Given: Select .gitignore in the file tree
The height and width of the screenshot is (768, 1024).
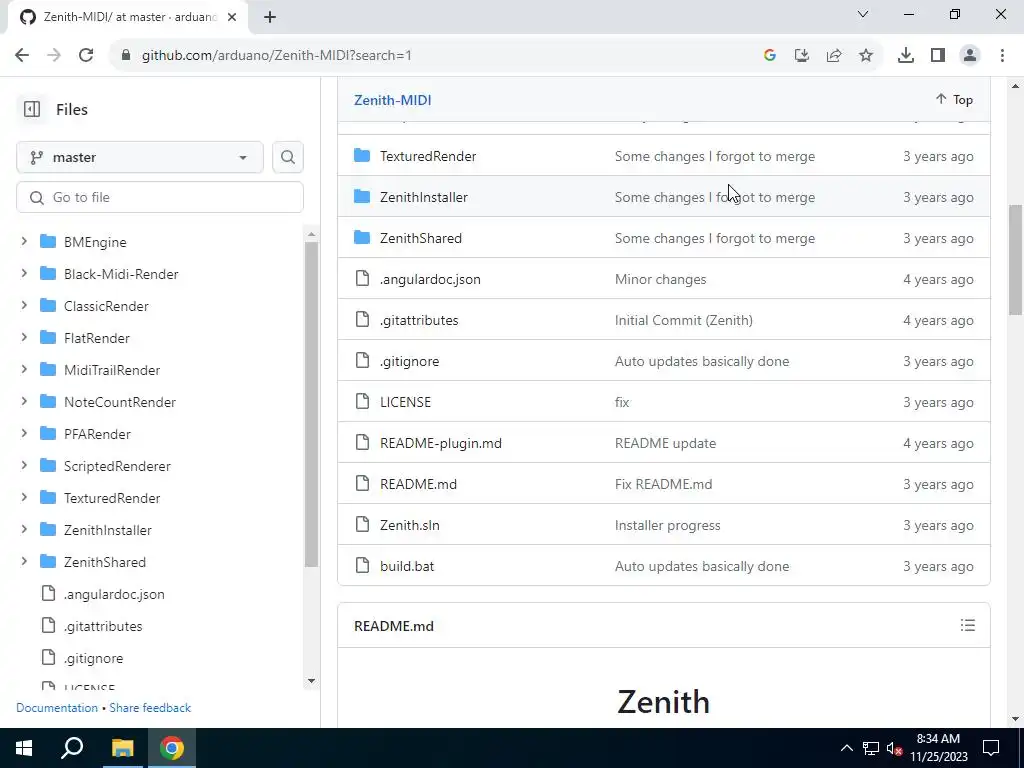Looking at the screenshot, I should tap(93, 658).
